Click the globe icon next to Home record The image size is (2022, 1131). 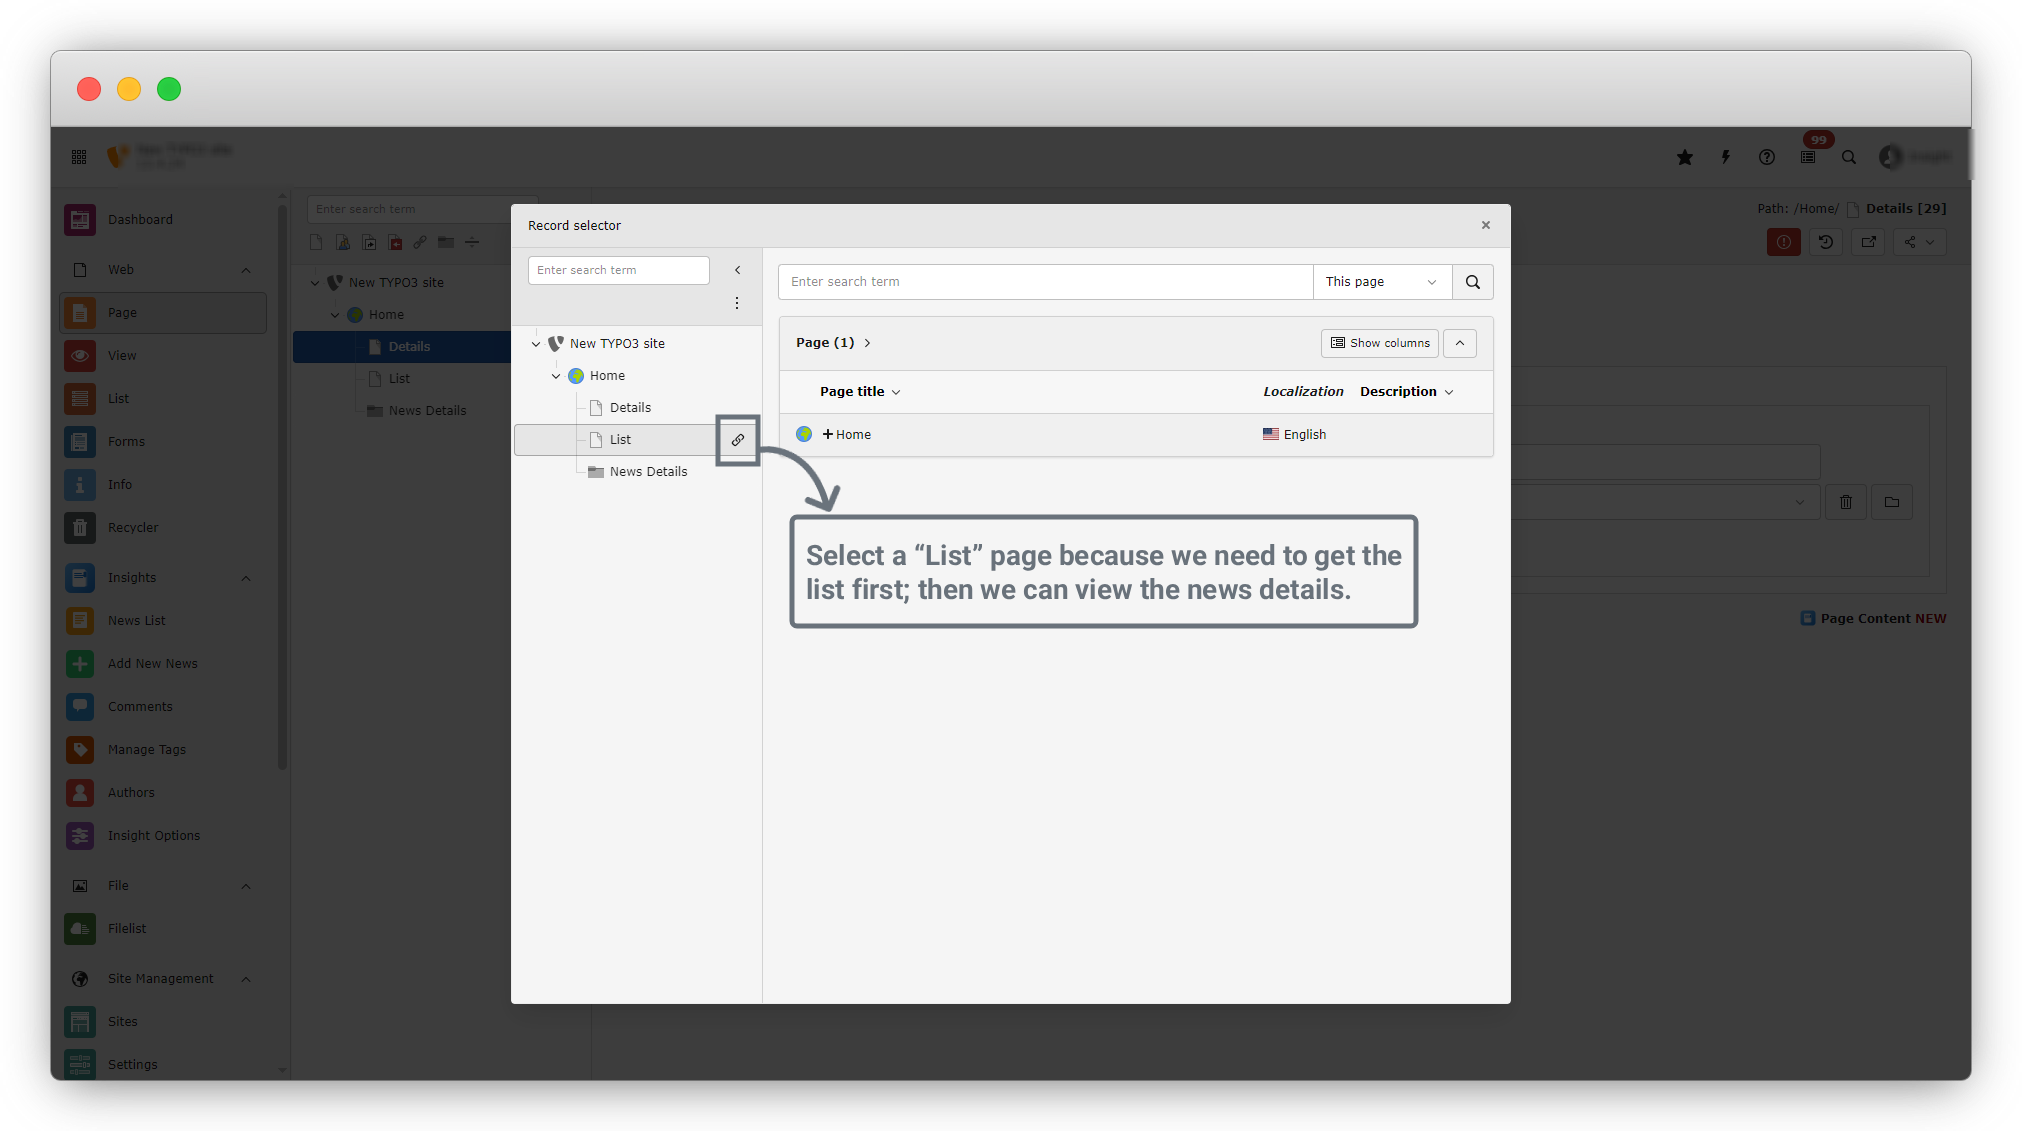pyautogui.click(x=804, y=435)
